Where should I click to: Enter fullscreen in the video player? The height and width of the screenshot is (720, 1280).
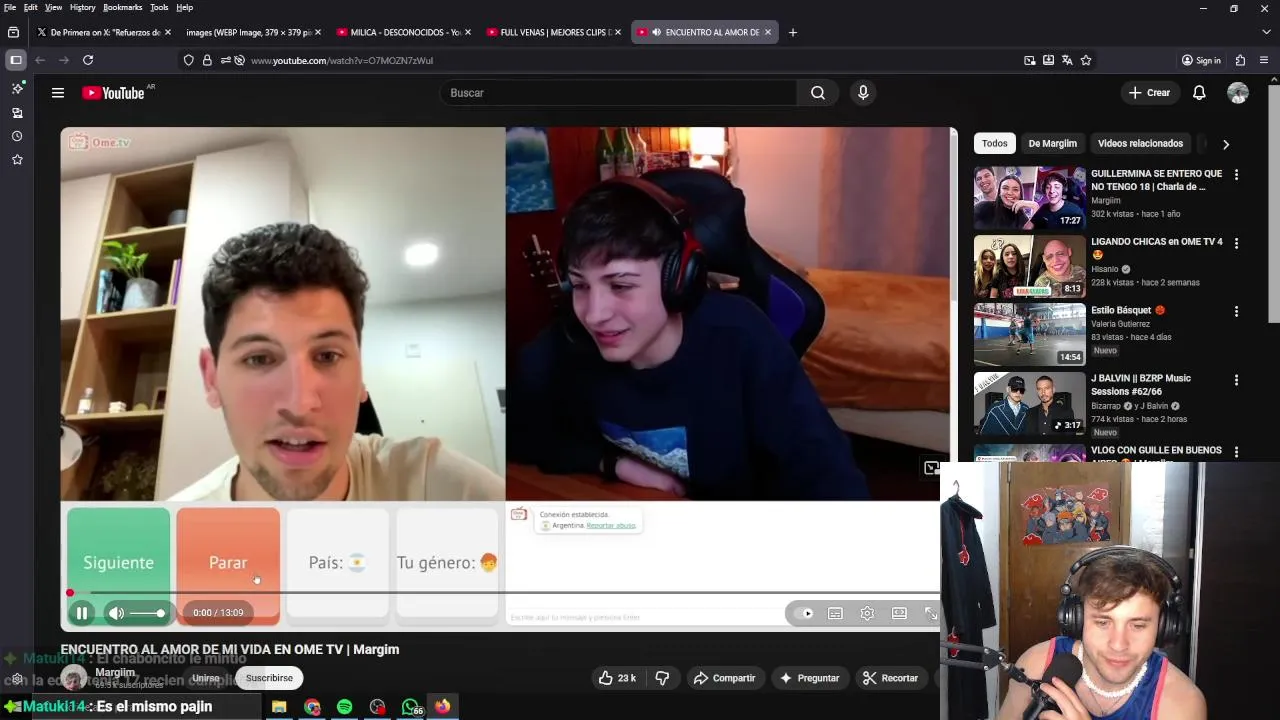931,613
